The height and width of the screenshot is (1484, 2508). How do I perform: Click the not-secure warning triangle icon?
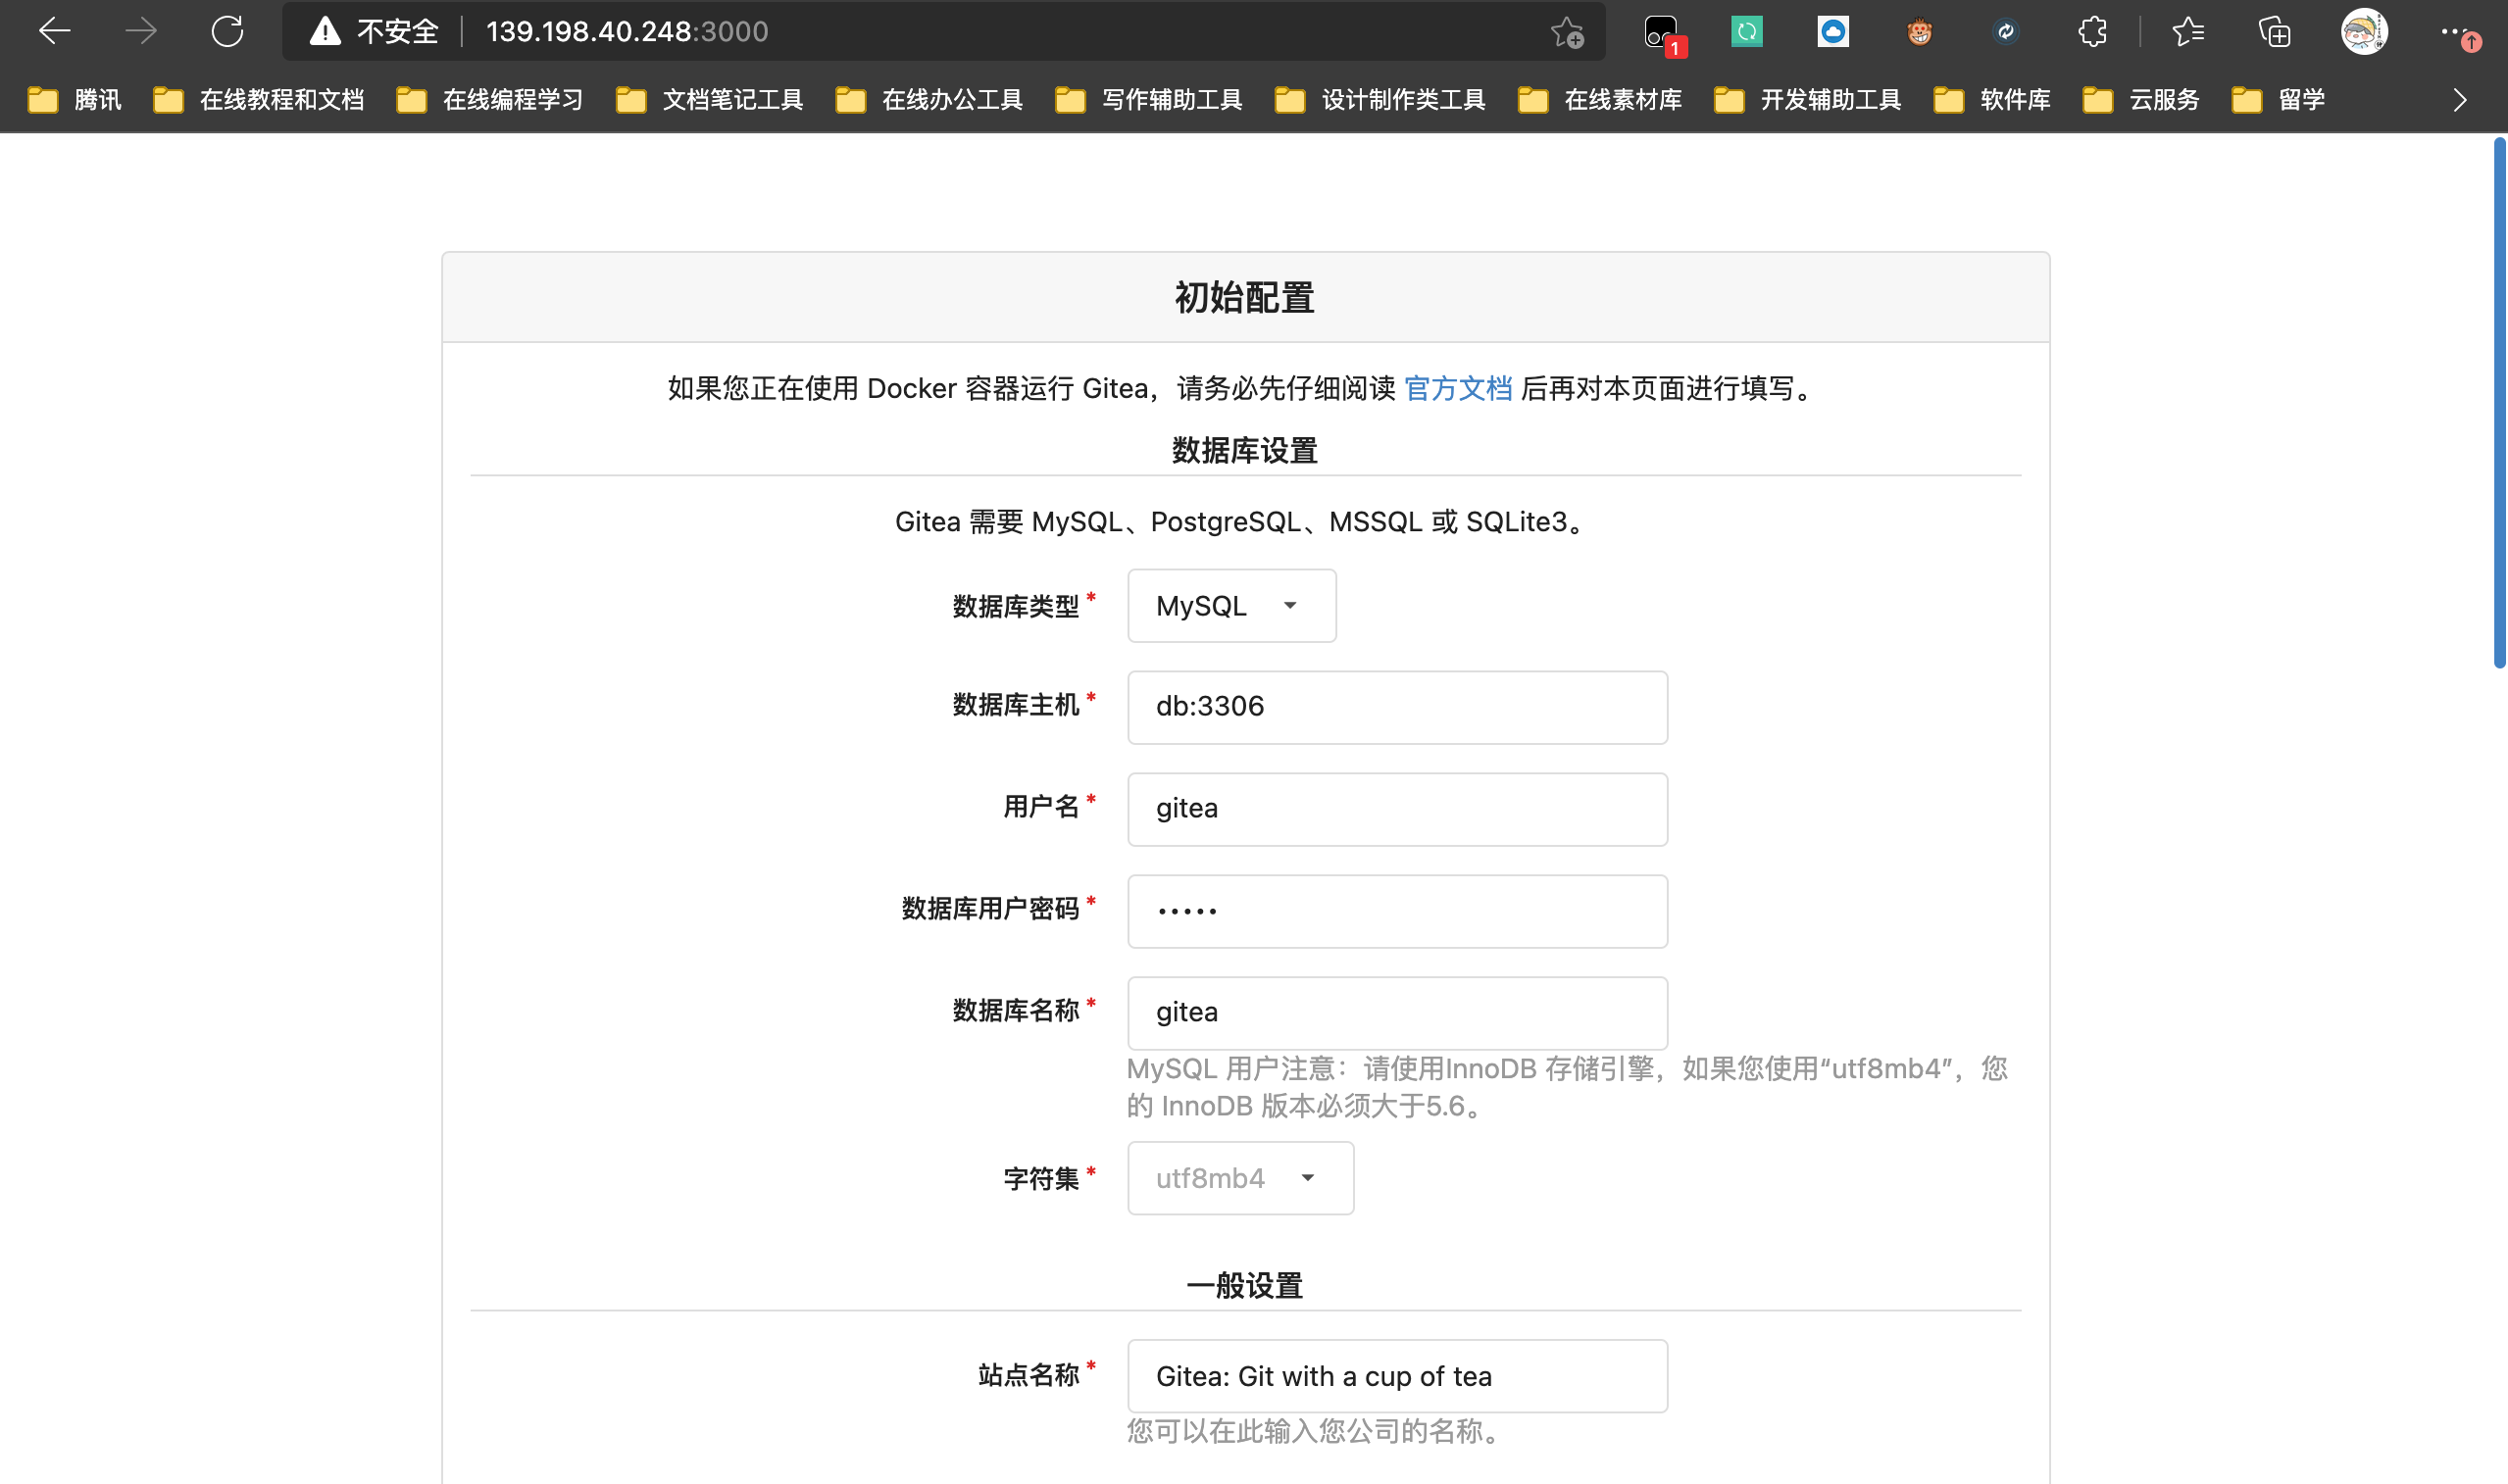point(325,32)
